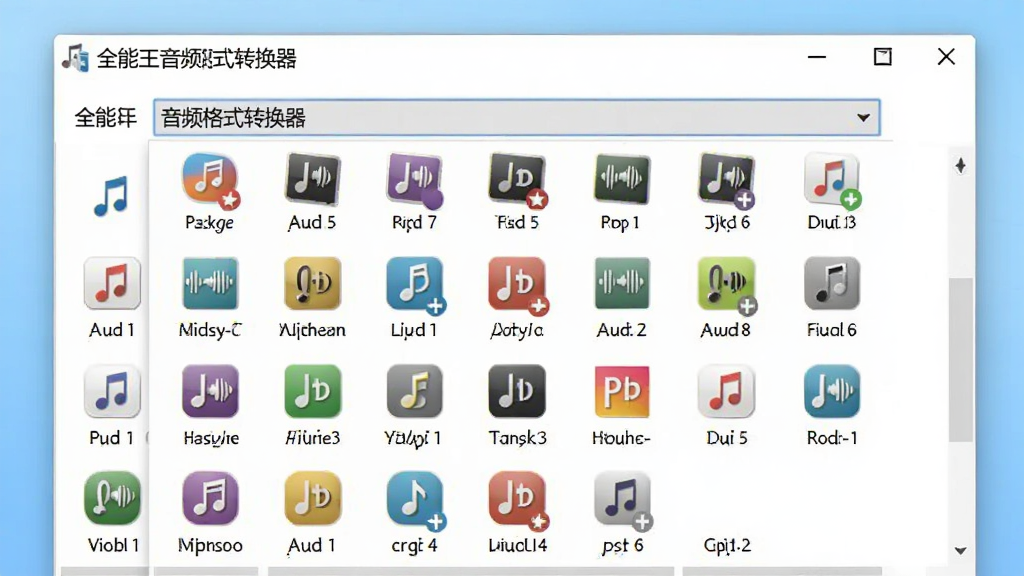Select the Rodr-1 blue icon
1024x576 pixels.
[x=832, y=391]
